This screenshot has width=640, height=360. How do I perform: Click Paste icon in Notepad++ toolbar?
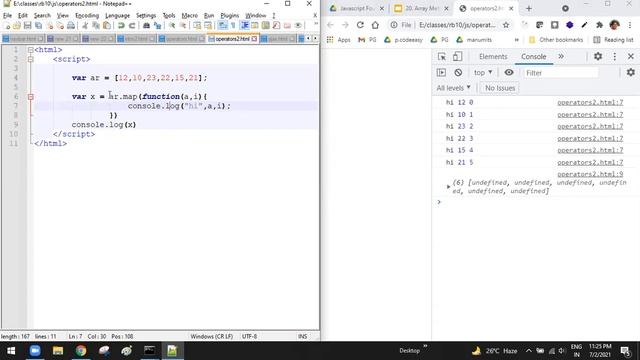107,26
